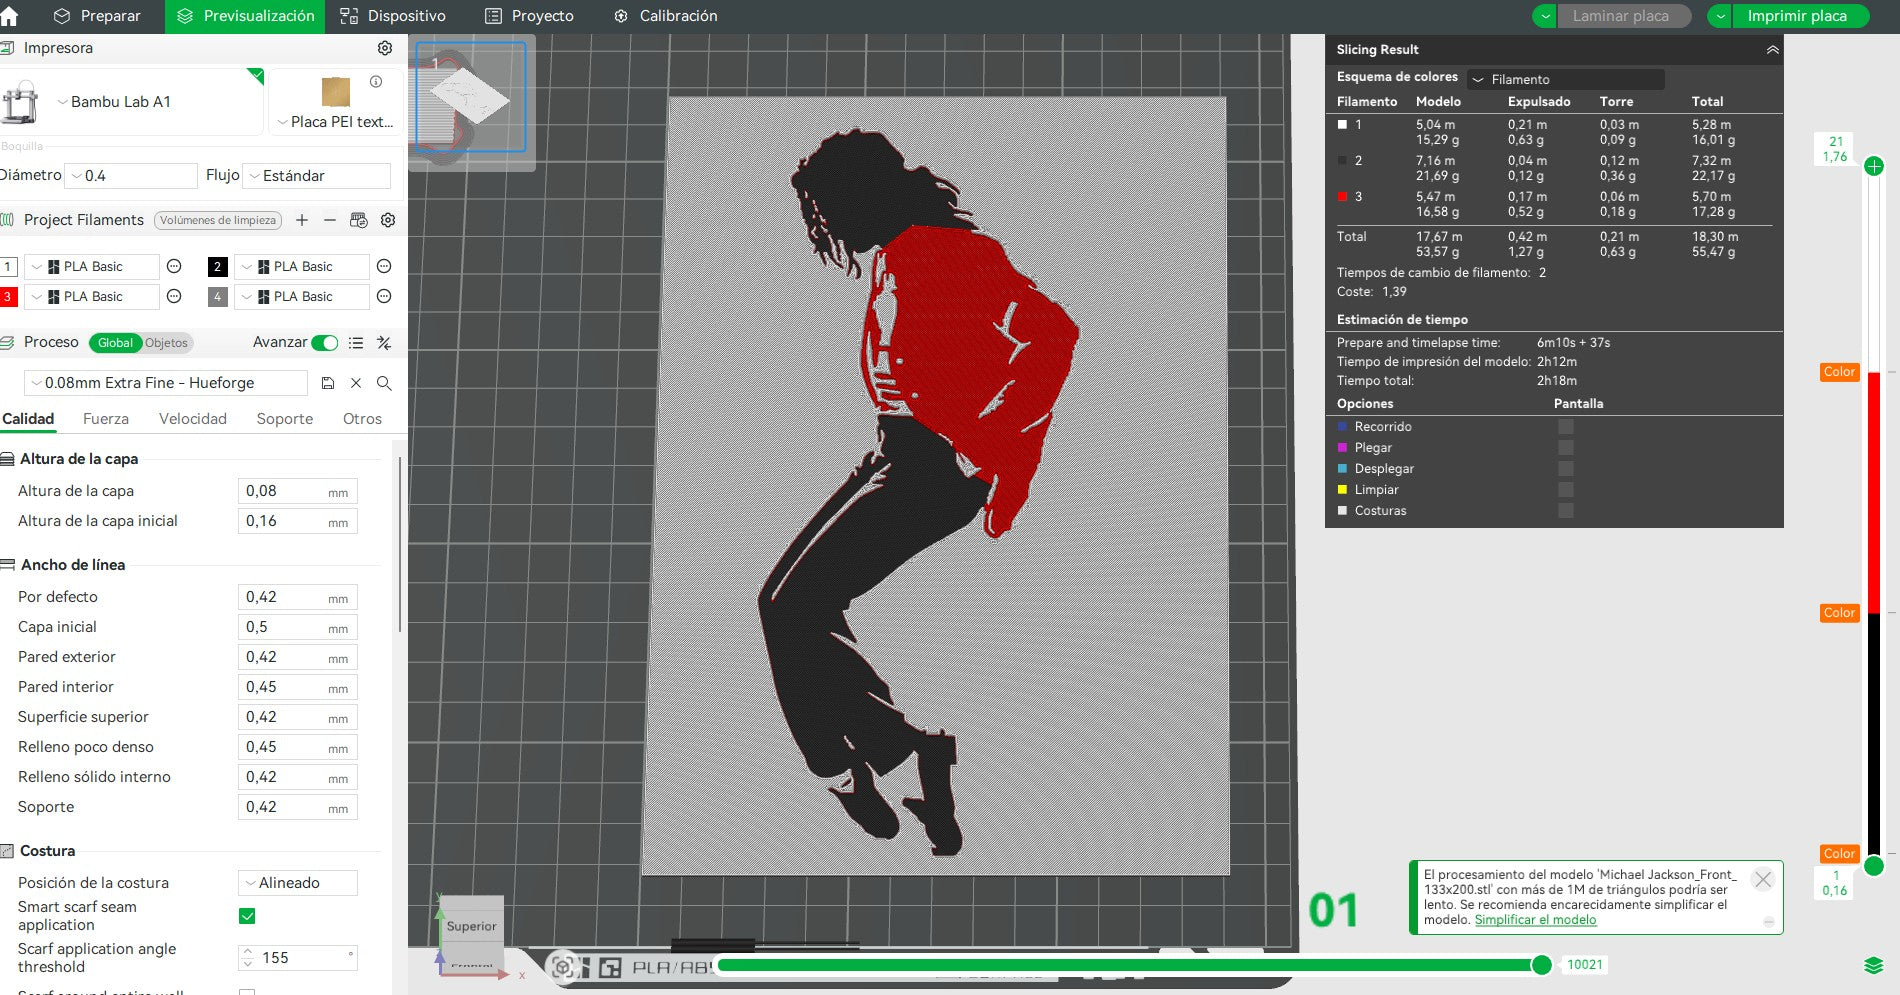The height and width of the screenshot is (995, 1900).
Task: Remove last project filament
Action: tap(330, 220)
